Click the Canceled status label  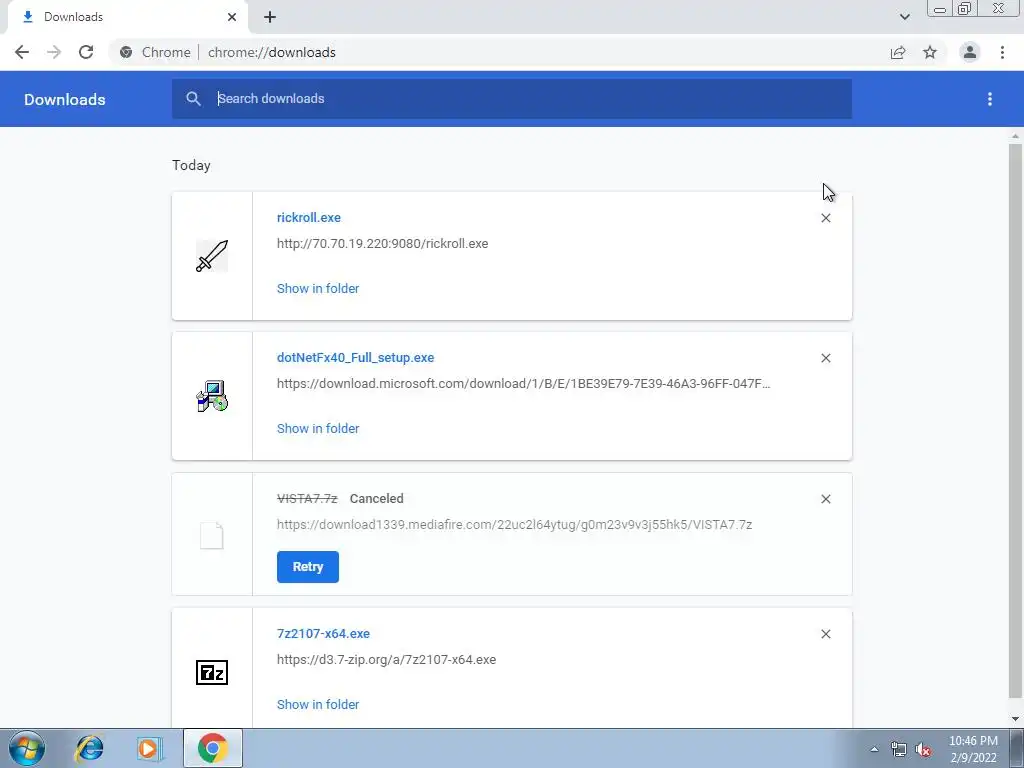[x=376, y=498]
